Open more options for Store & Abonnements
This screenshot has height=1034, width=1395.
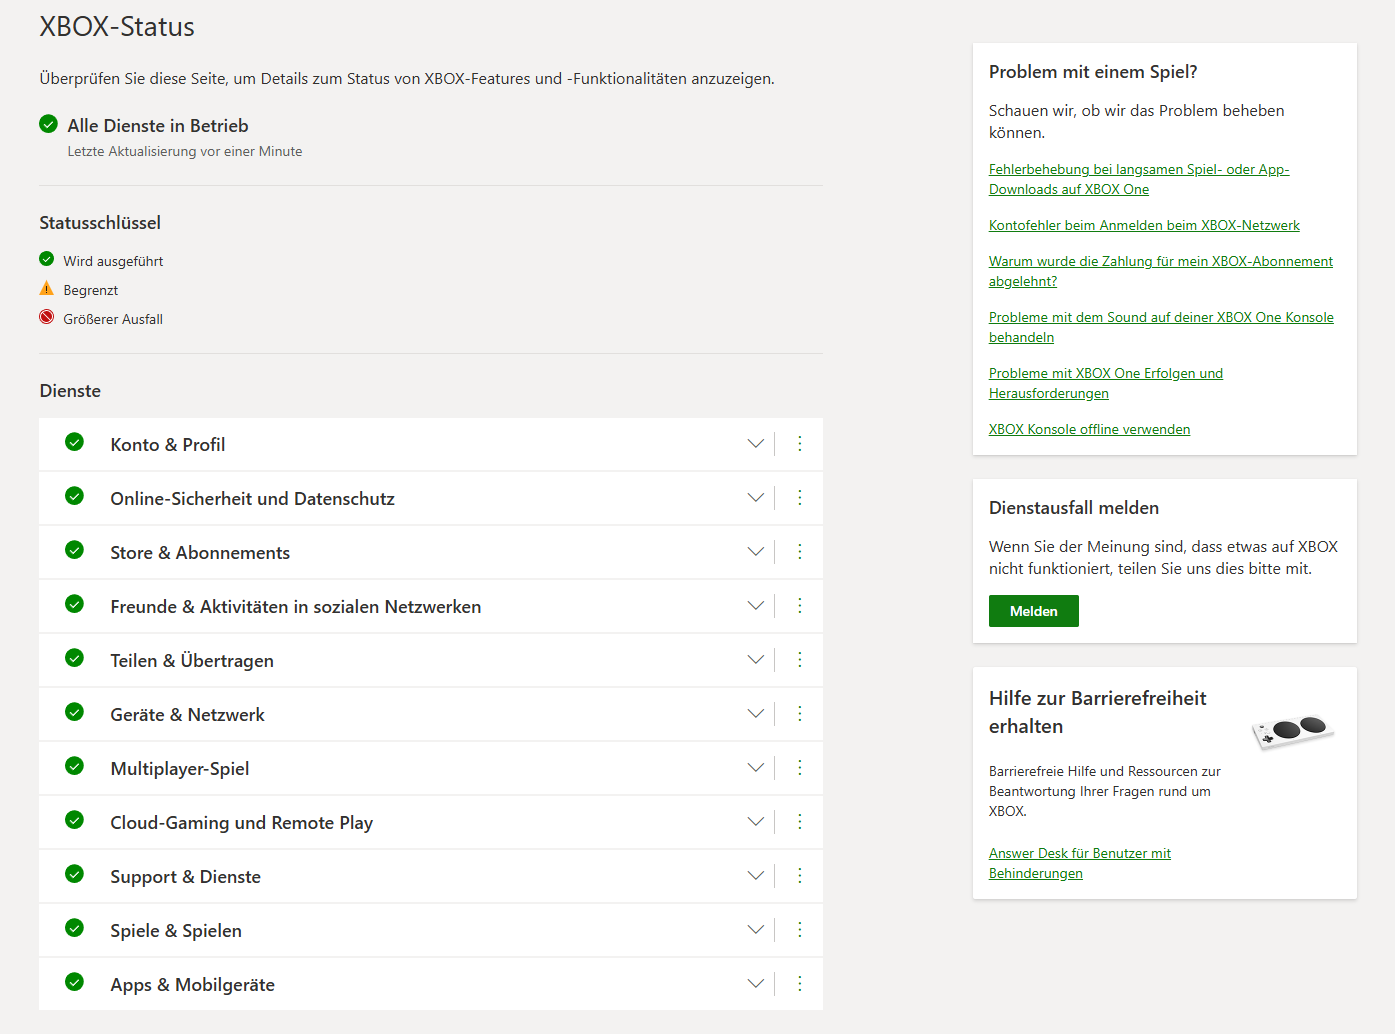coord(800,552)
